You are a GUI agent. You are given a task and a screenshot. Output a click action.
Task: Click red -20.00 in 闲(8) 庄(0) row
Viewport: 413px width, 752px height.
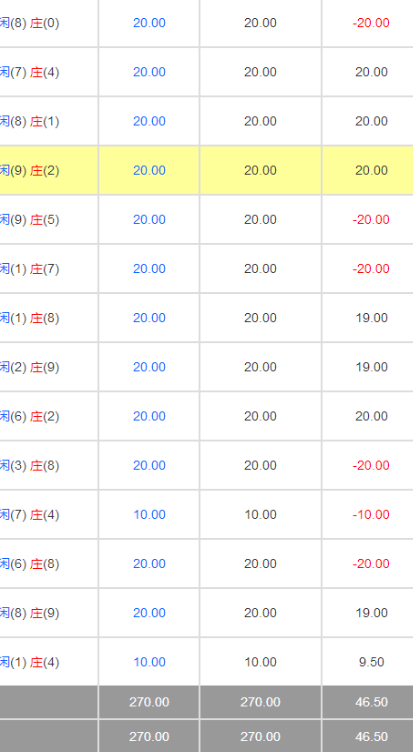[x=371, y=23]
